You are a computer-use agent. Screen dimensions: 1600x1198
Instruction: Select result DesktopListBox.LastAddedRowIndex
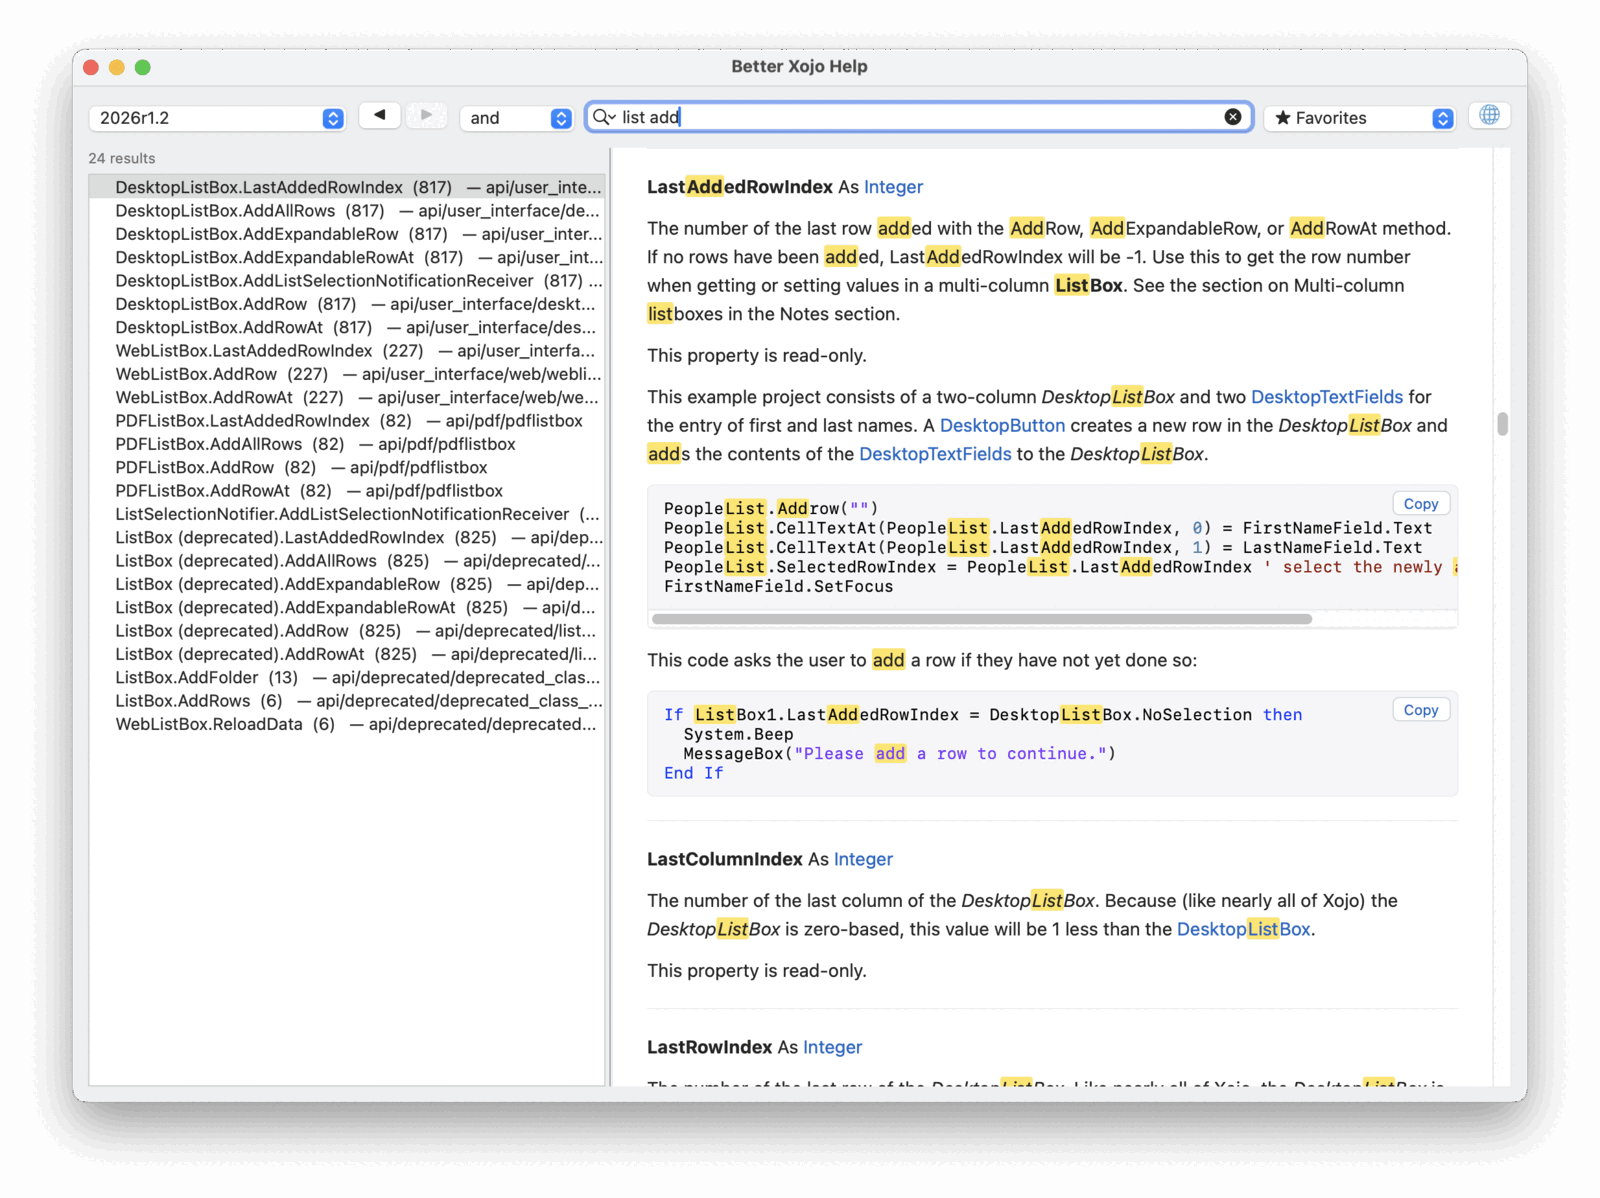tap(347, 187)
